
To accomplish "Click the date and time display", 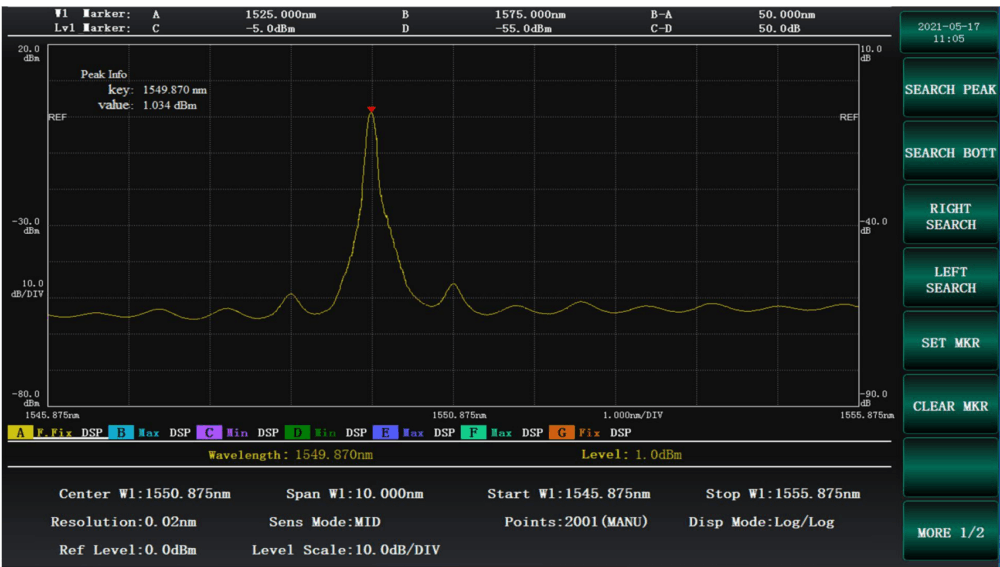I will 948,32.
